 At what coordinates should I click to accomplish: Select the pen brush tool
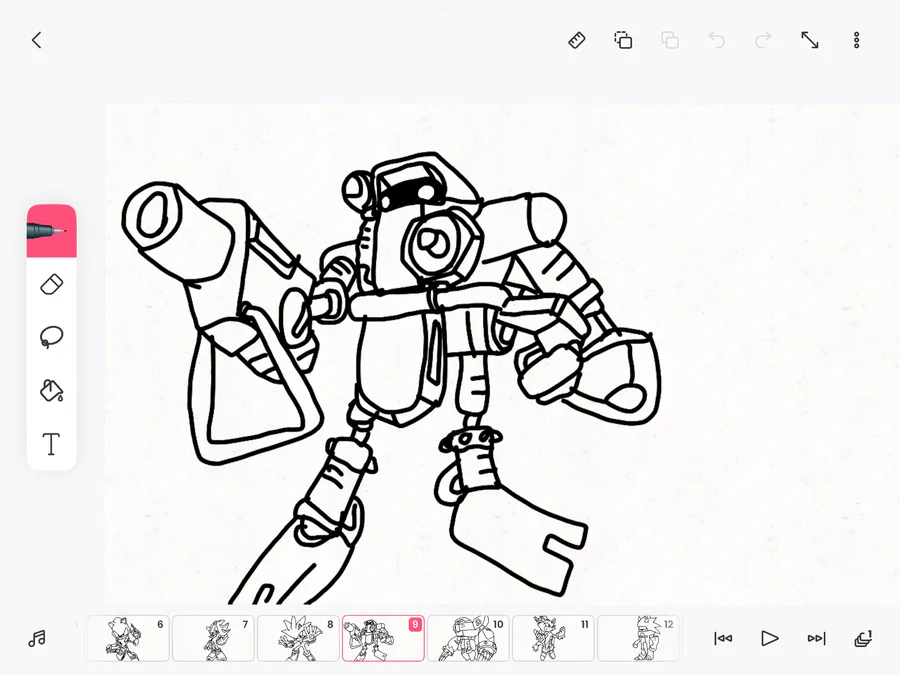click(52, 231)
